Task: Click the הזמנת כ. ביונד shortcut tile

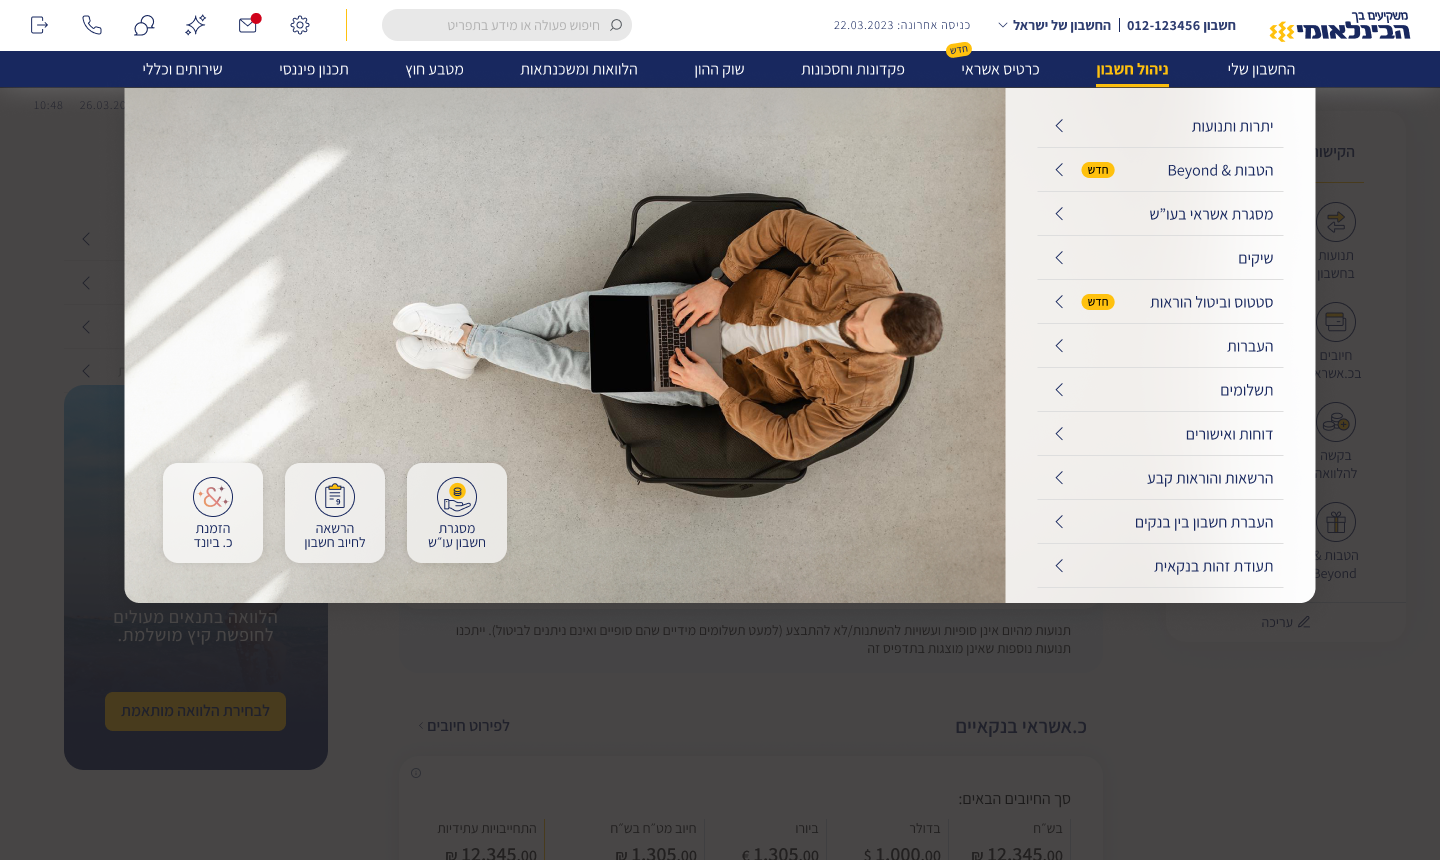Action: pos(213,513)
